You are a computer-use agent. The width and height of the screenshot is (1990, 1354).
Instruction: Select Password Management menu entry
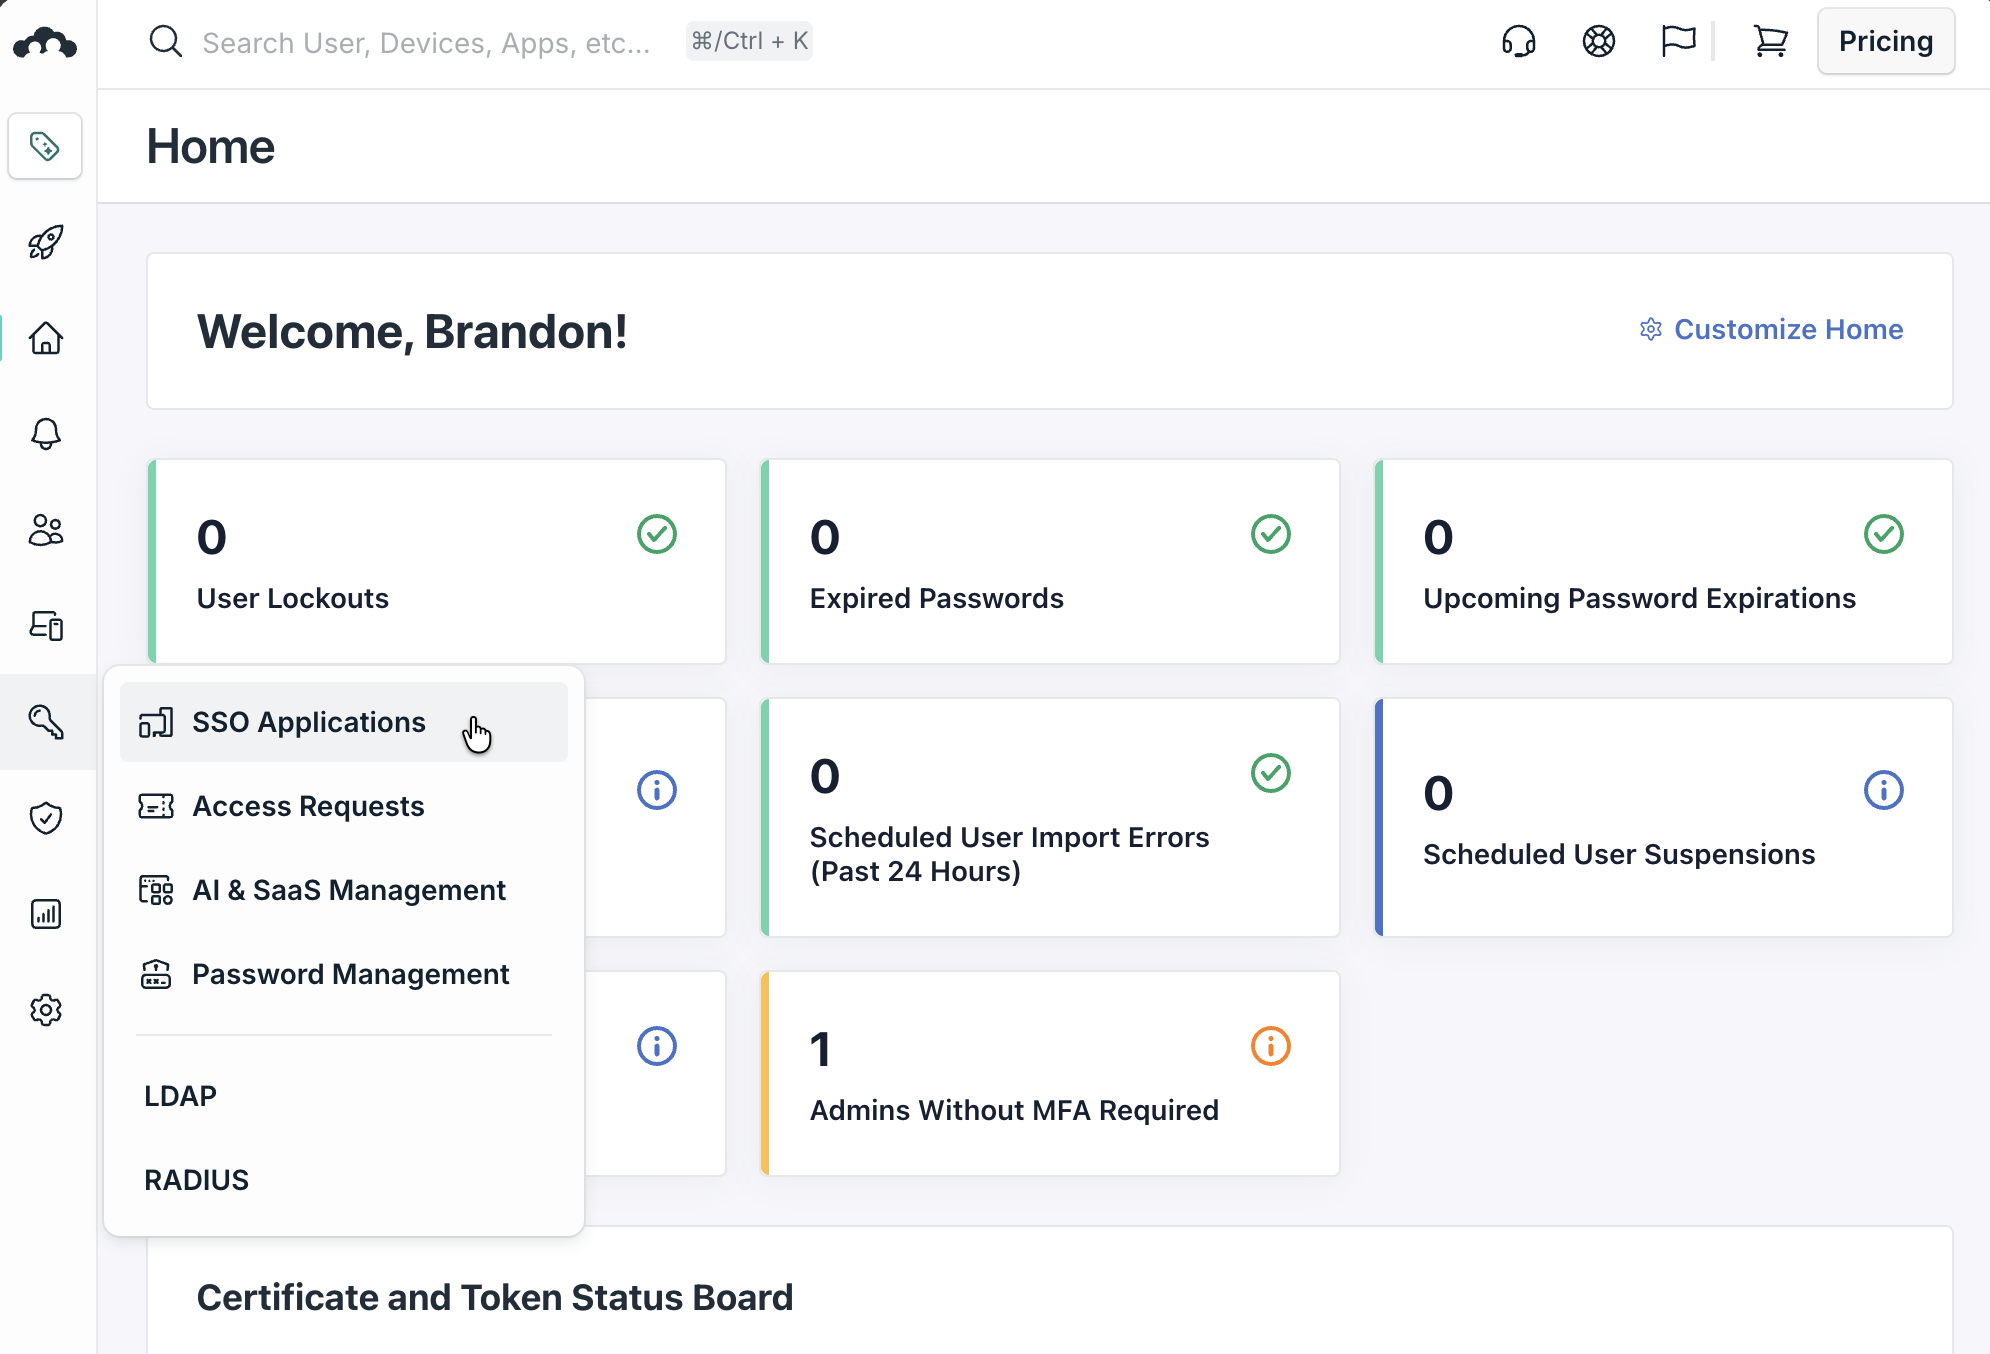[x=350, y=974]
